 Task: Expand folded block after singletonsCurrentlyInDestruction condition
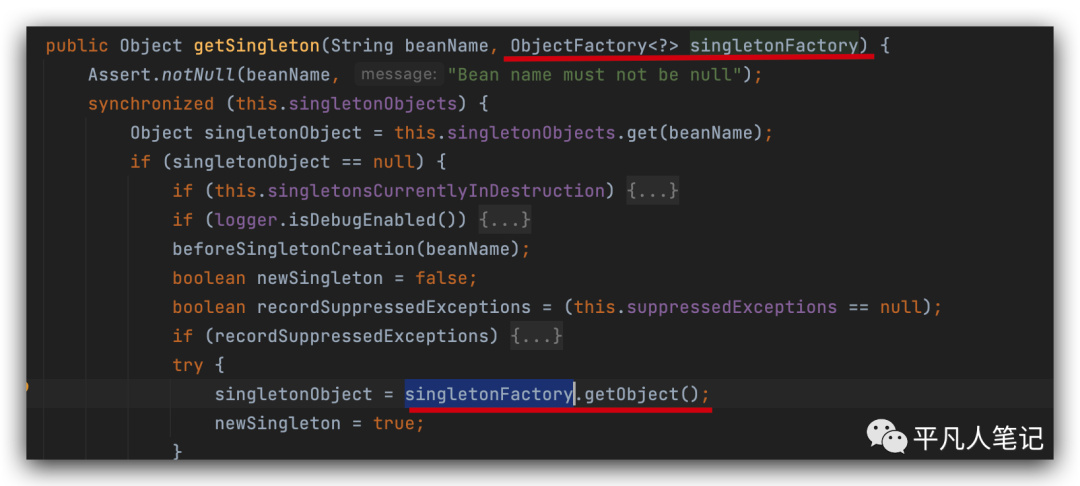pyautogui.click(x=652, y=190)
